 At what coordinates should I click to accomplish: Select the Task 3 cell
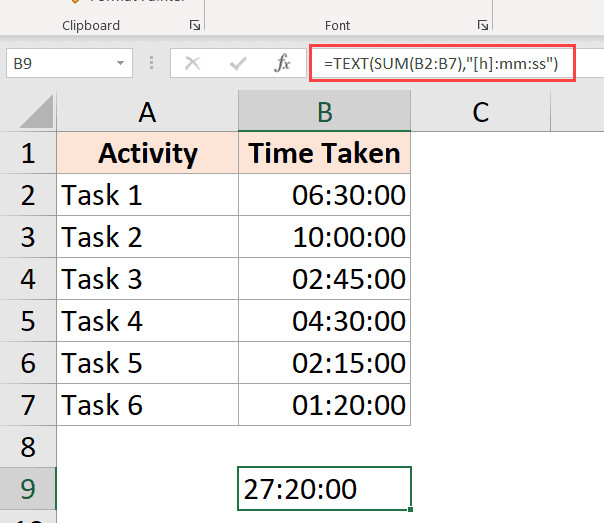click(x=148, y=279)
